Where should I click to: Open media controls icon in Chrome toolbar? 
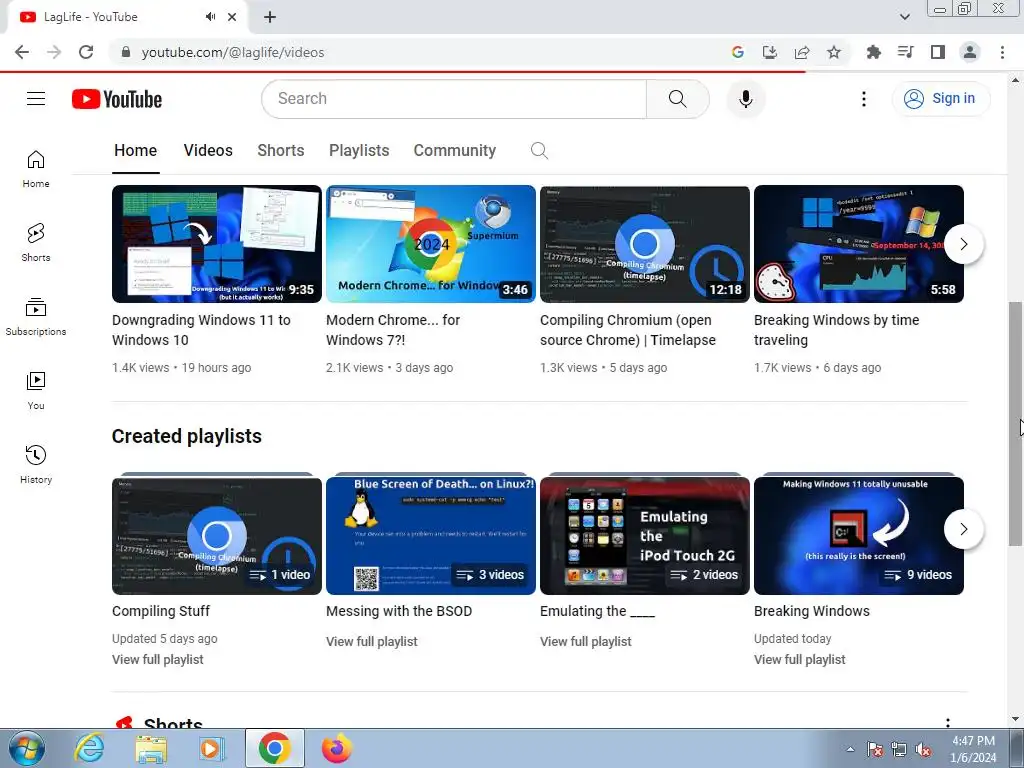click(x=906, y=52)
